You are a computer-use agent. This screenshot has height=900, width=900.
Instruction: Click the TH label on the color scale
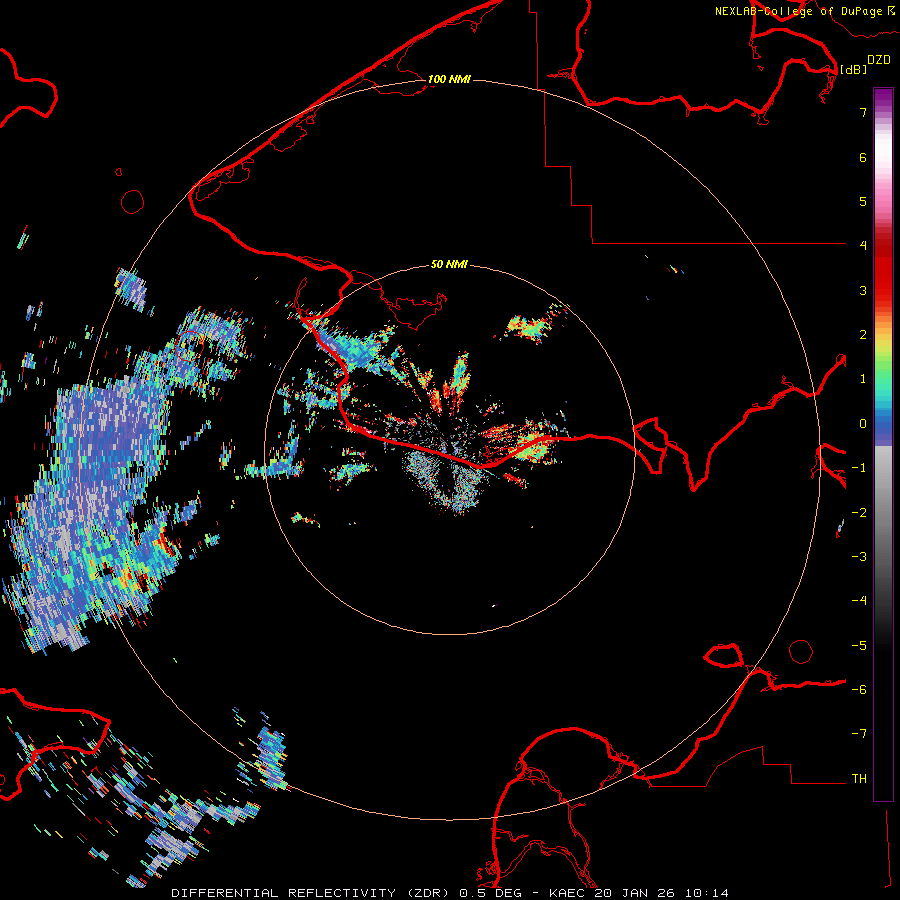859,778
